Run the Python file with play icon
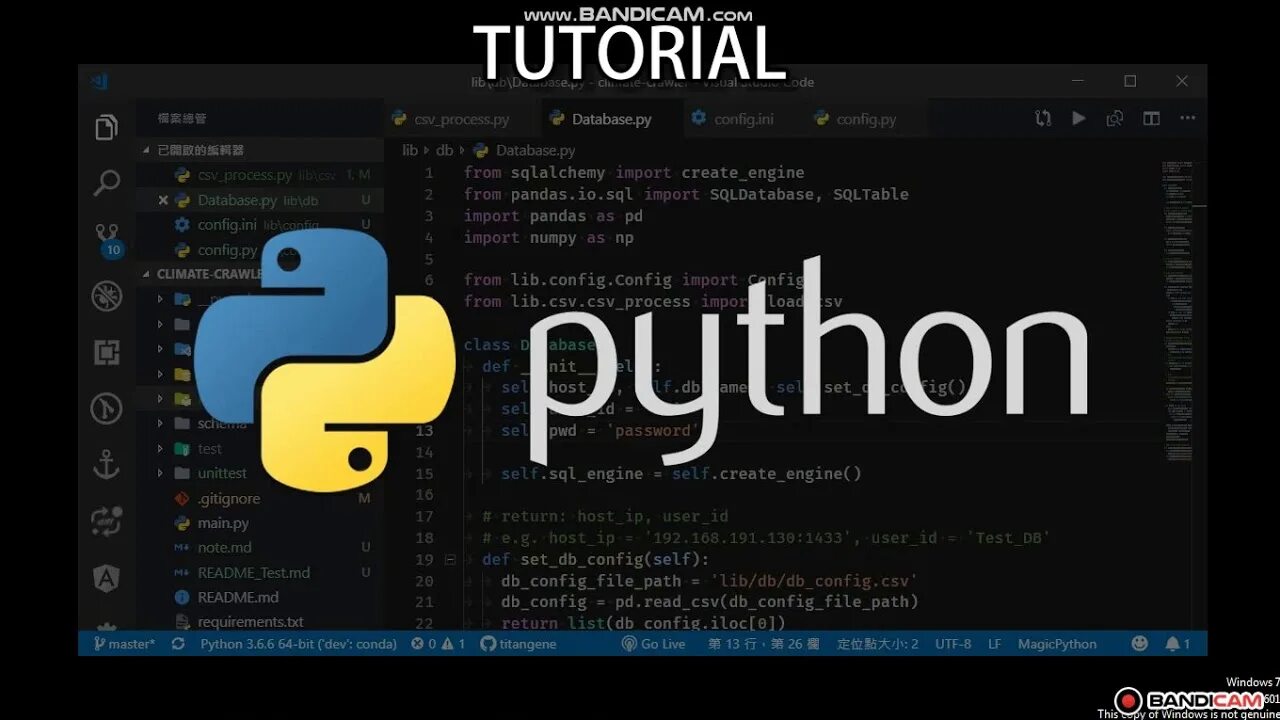 click(1079, 118)
